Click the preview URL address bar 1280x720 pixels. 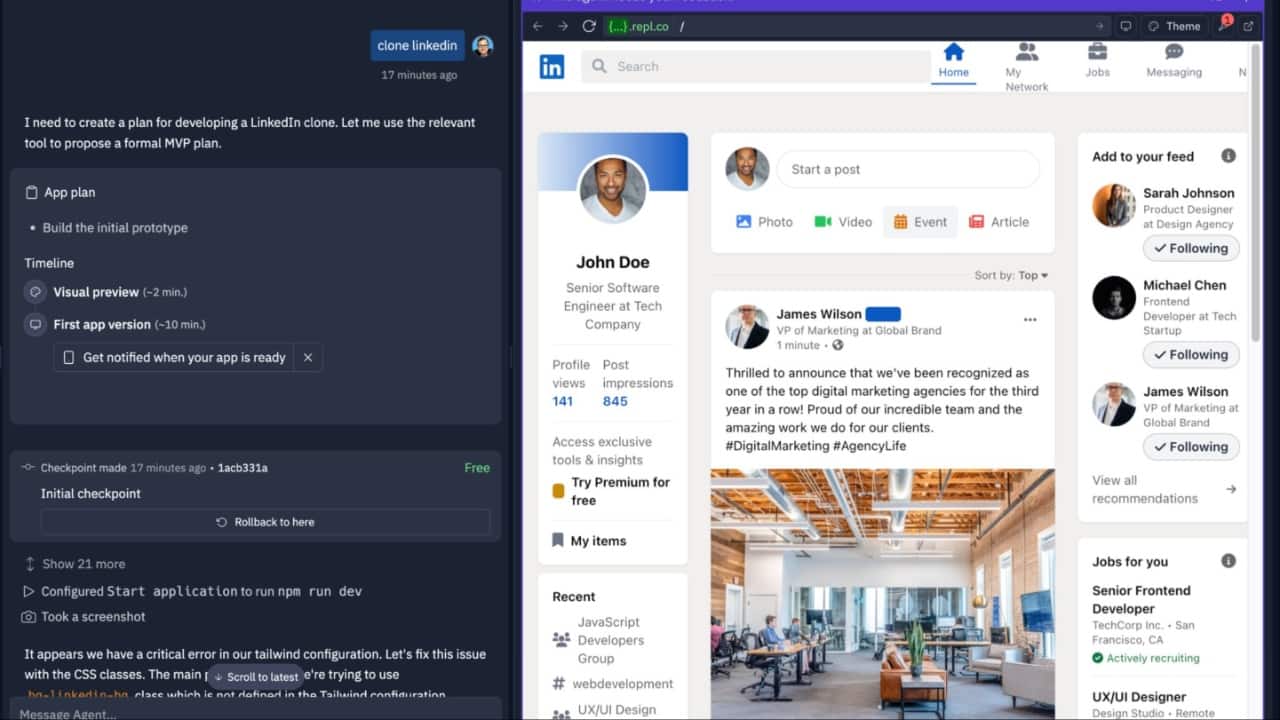854,26
